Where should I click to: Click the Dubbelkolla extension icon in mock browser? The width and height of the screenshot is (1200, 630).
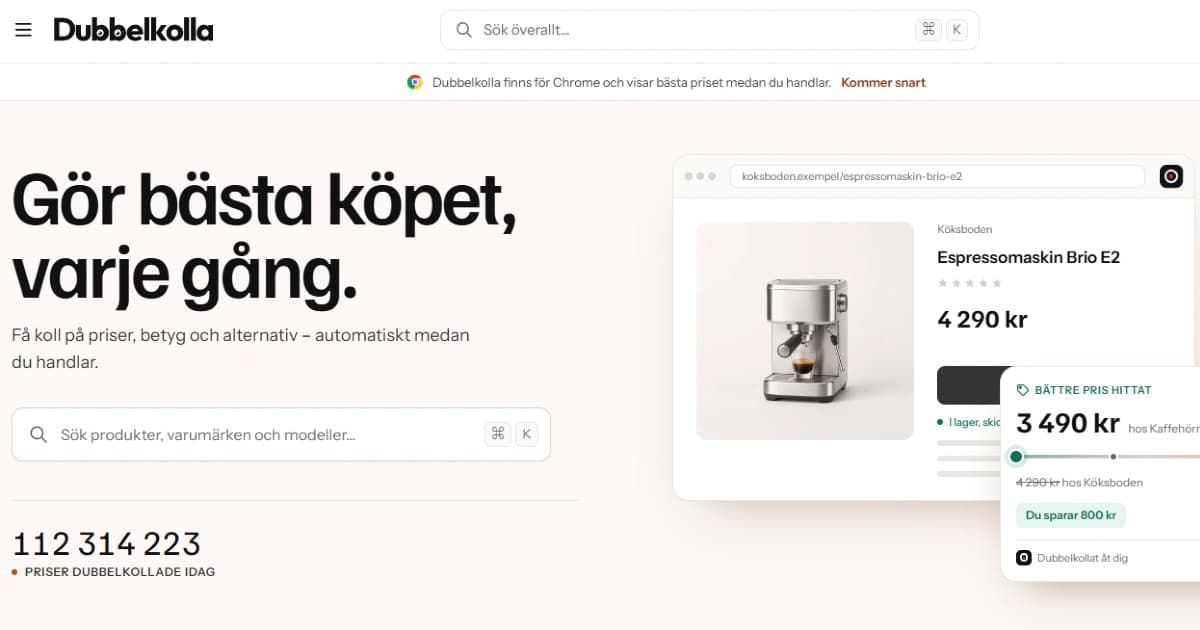click(1171, 177)
